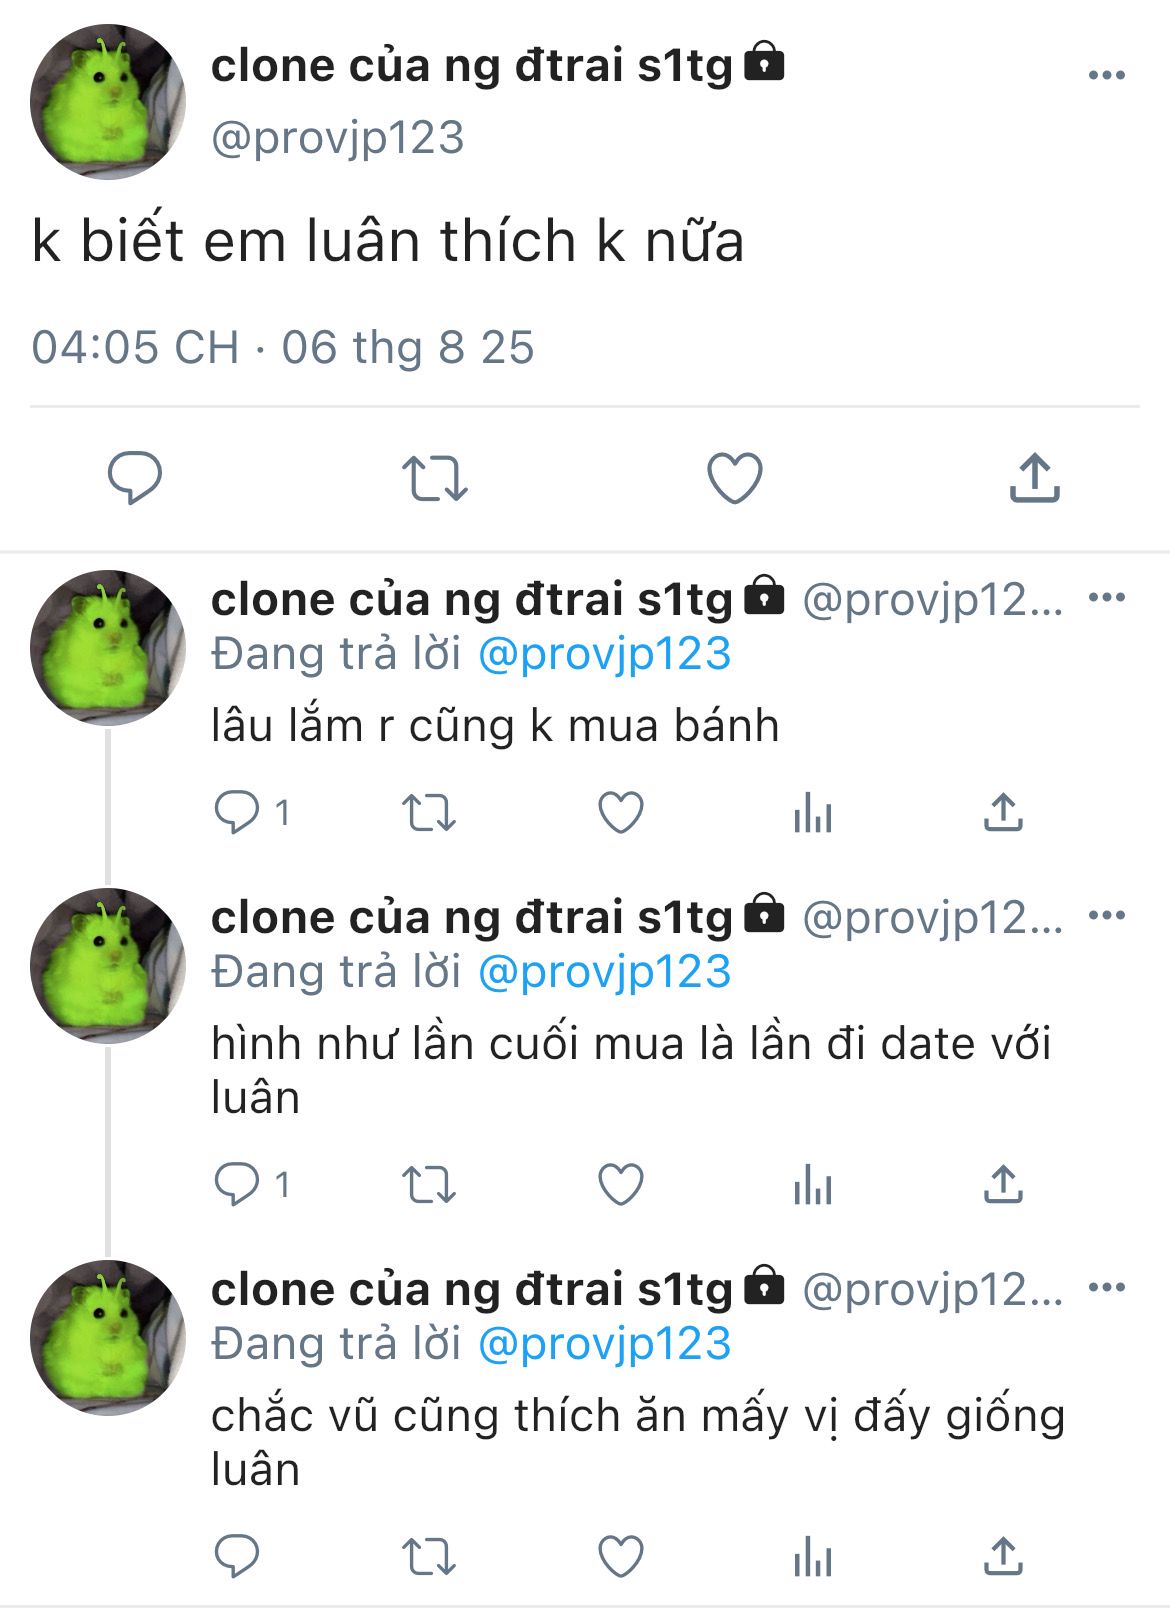Open more options on 'lâu lắm r' reply
The width and height of the screenshot is (1170, 1608).
1106,598
